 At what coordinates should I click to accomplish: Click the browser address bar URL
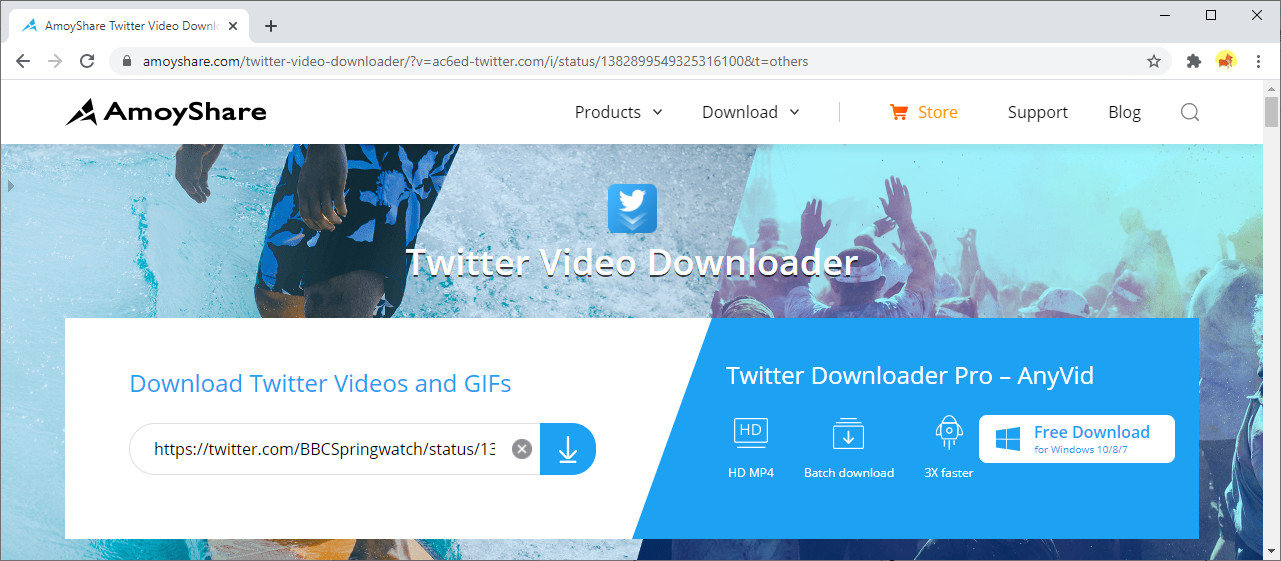pyautogui.click(x=475, y=61)
